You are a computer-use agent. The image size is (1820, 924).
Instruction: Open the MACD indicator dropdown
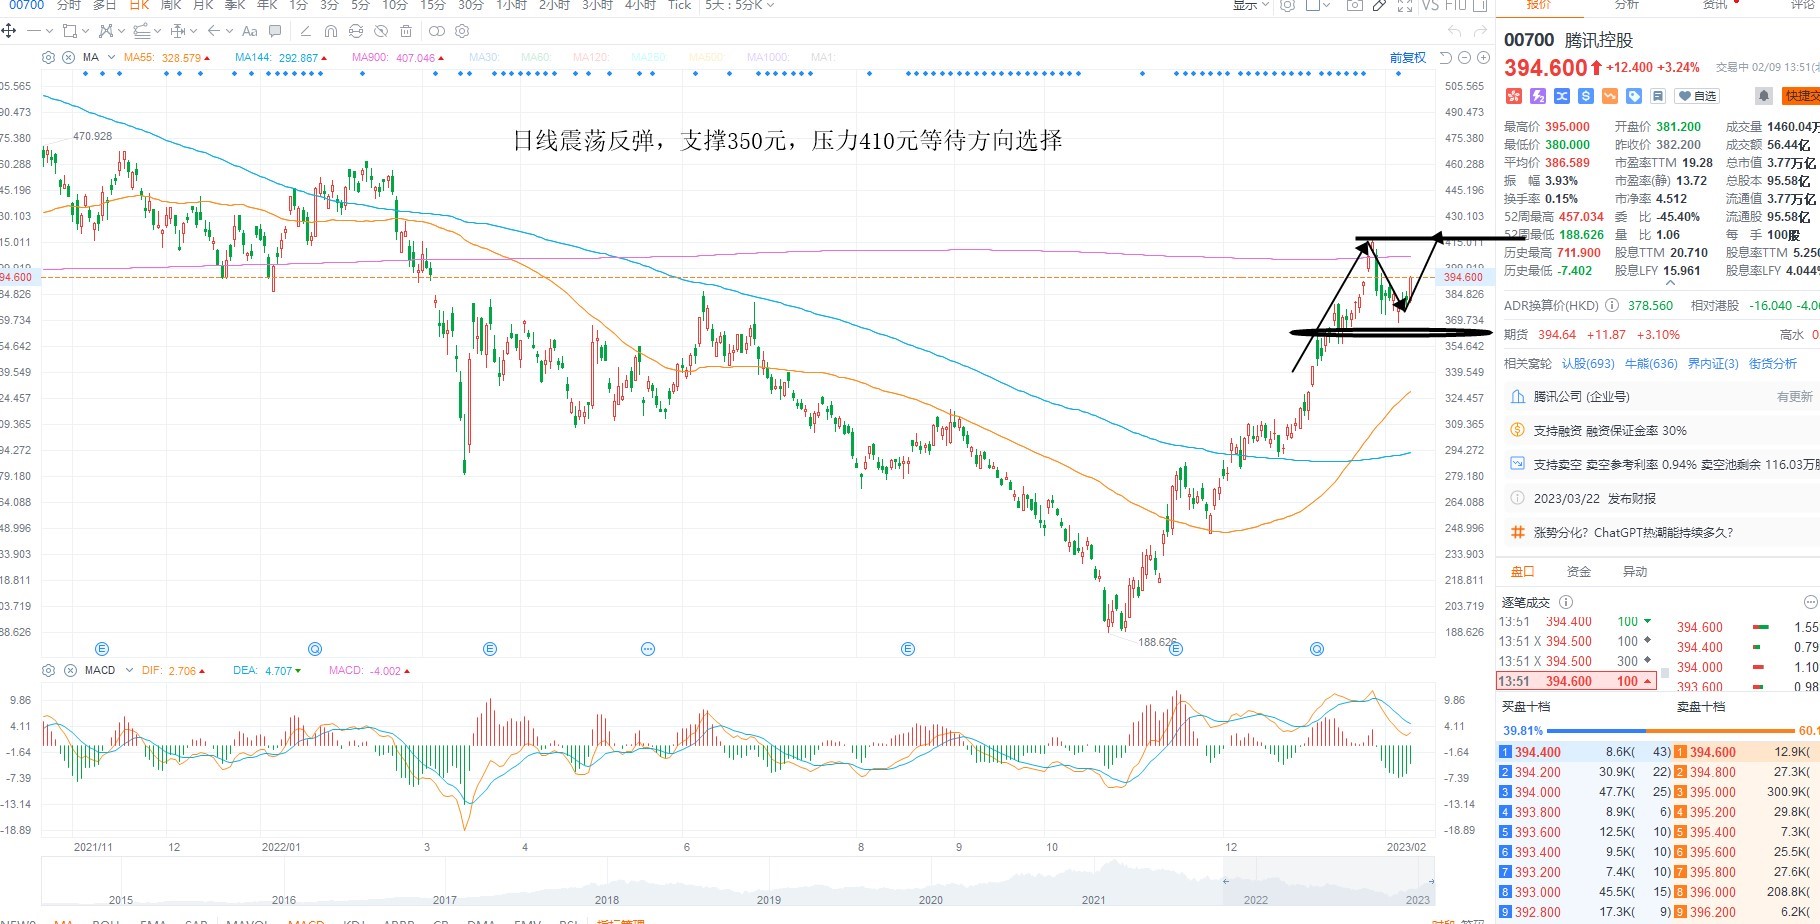(x=129, y=670)
